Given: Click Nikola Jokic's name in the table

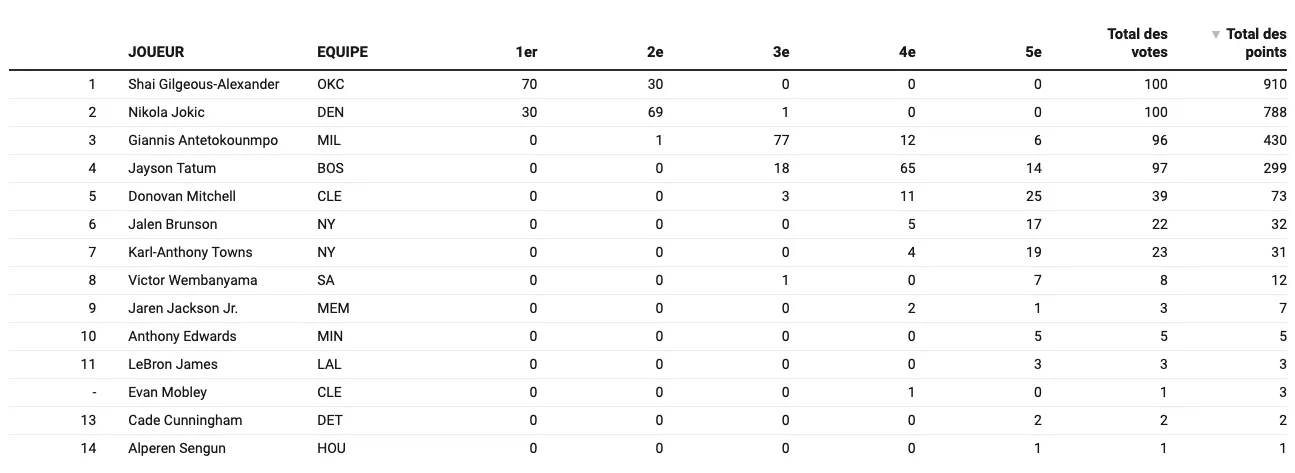Looking at the screenshot, I should (x=166, y=112).
